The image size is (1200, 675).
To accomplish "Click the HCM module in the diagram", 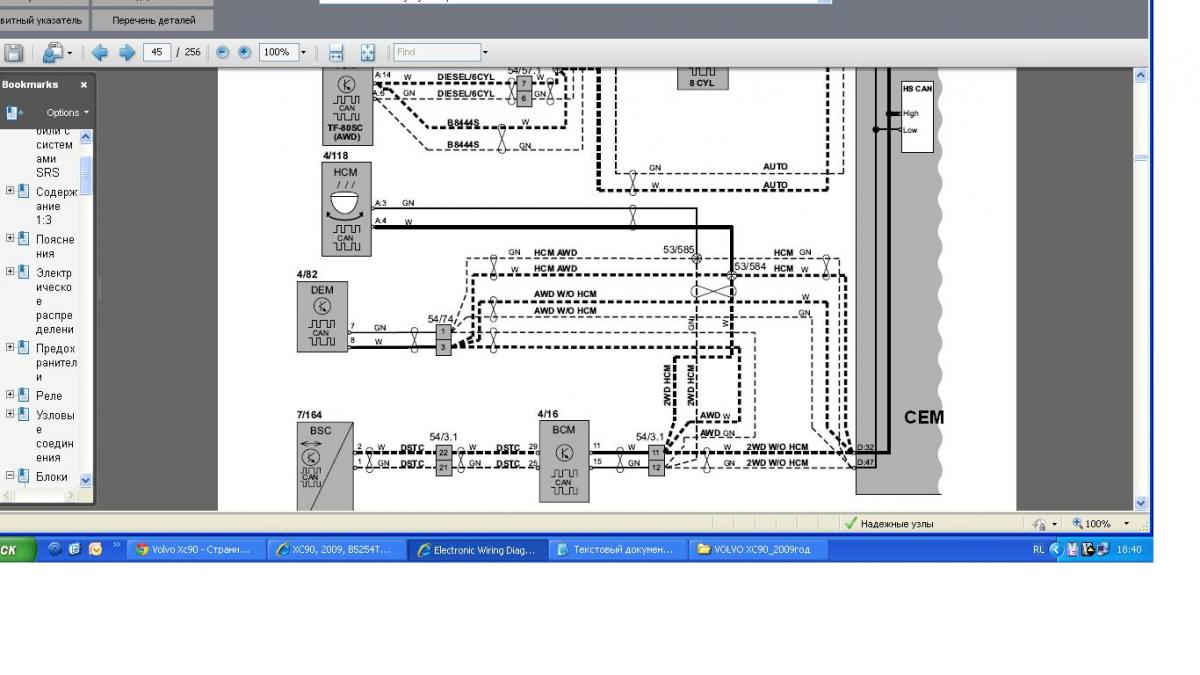I will click(346, 210).
